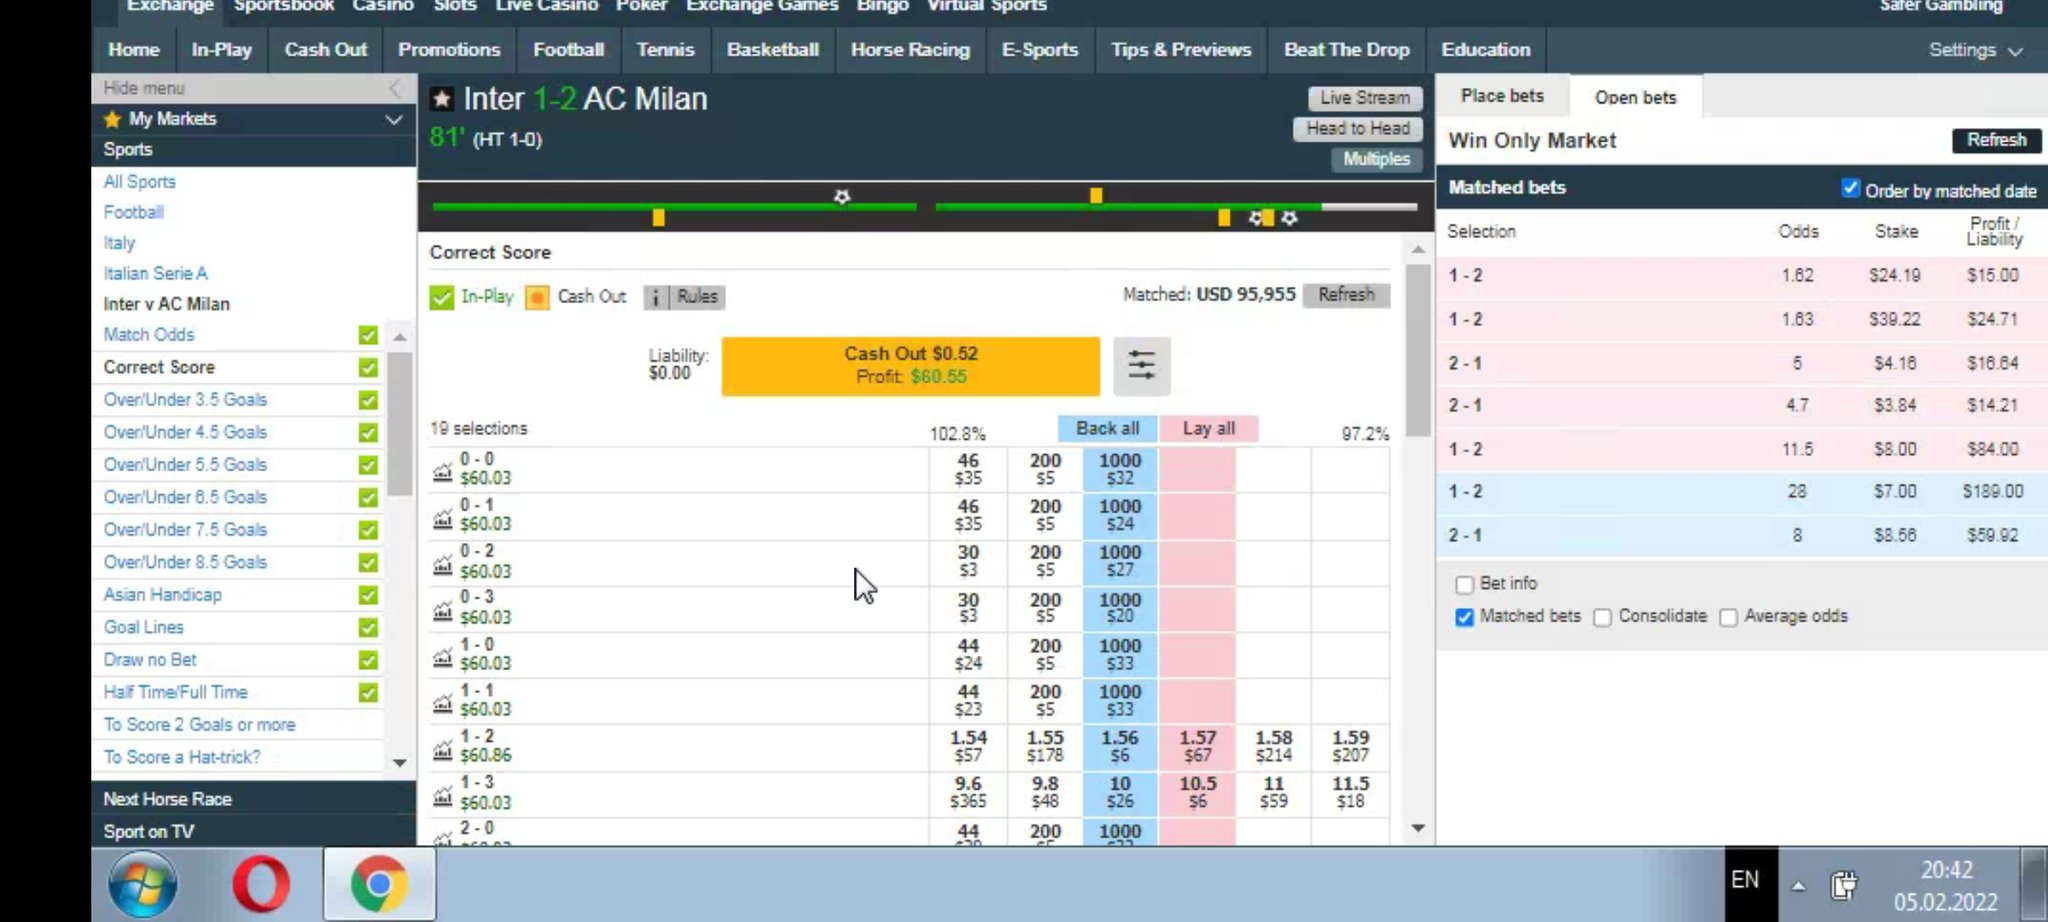Click 1 - 3 lay price 10.5

point(1197,792)
